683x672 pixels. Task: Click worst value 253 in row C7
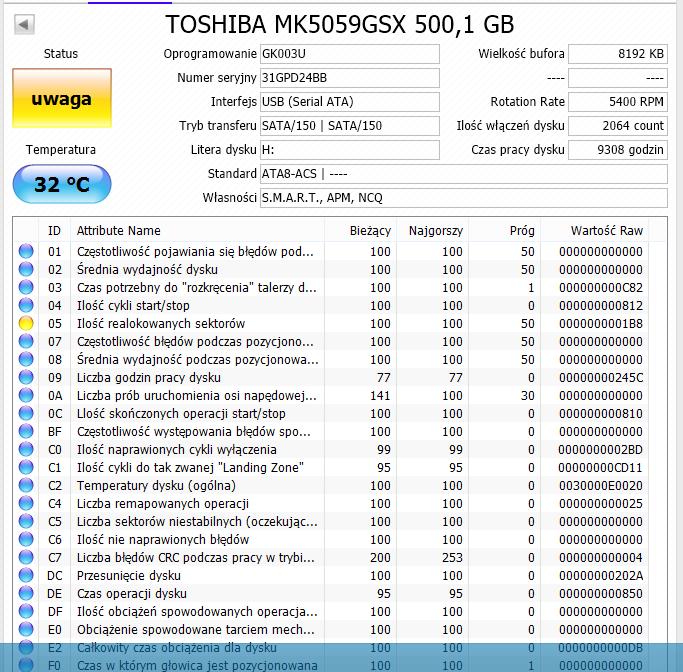pyautogui.click(x=452, y=557)
